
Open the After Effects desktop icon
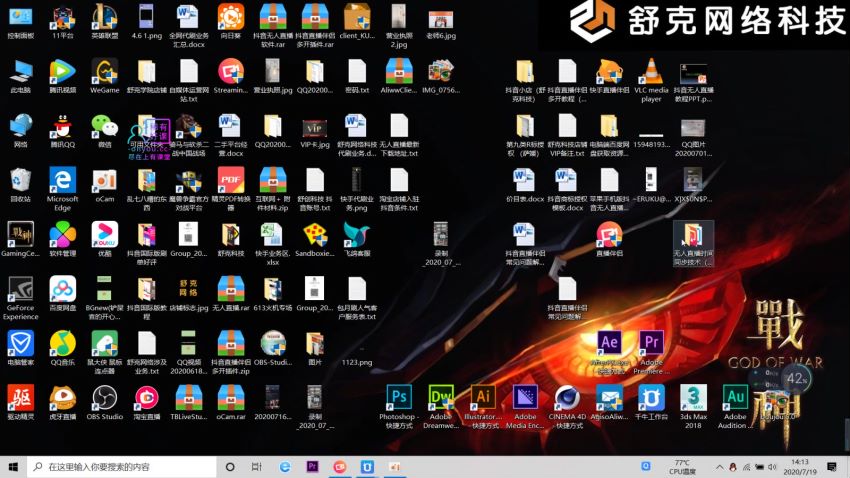(x=609, y=343)
